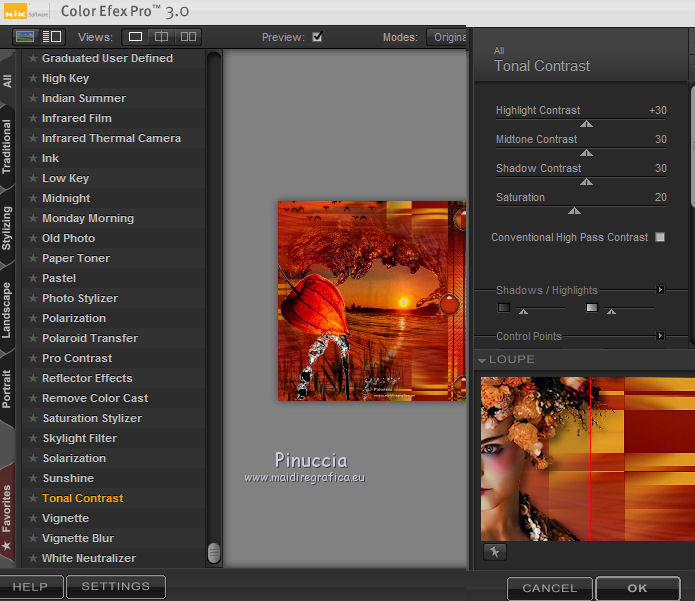The height and width of the screenshot is (601, 695).
Task: Collapse the Loupe panel
Action: [482, 360]
